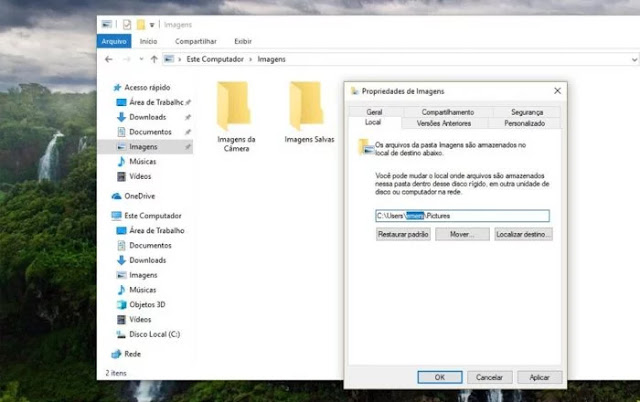Click the OneDrive cloud icon
Screen dimensions: 640x402
point(117,196)
